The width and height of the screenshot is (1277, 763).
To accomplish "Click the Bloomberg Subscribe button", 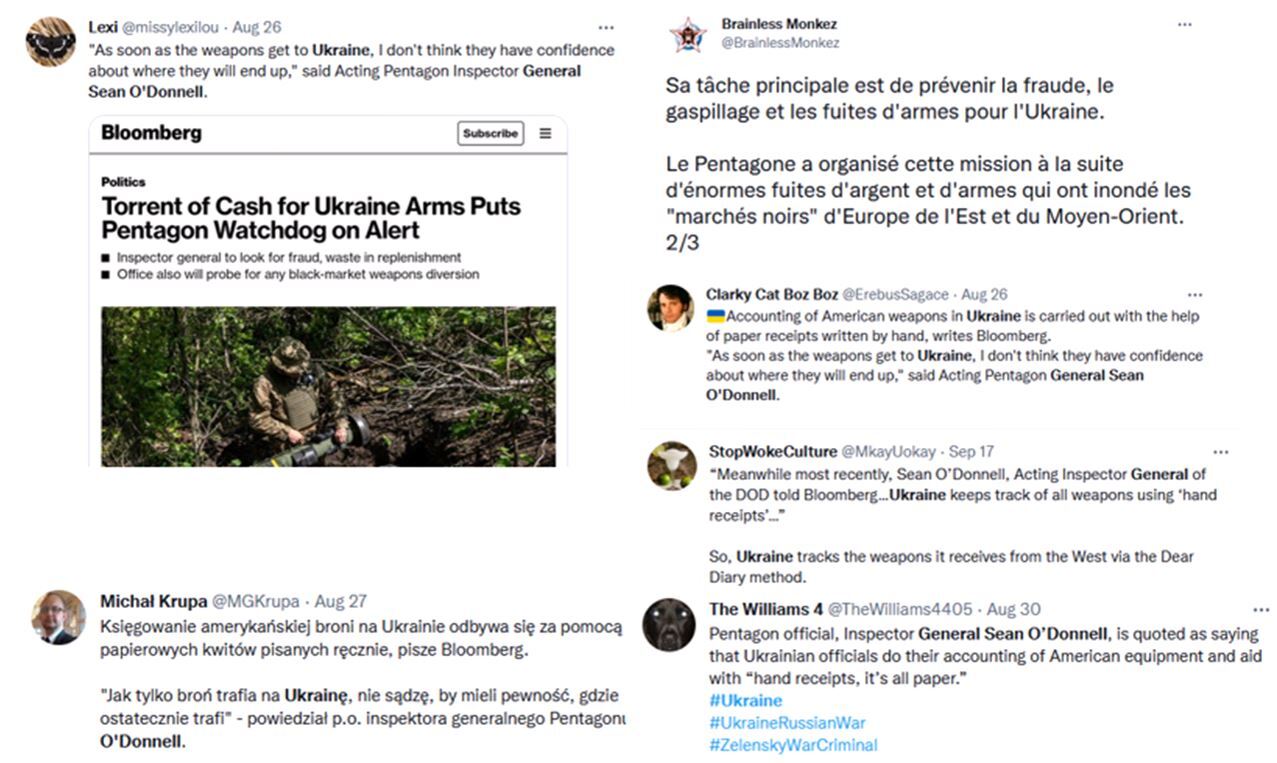I will pyautogui.click(x=490, y=133).
